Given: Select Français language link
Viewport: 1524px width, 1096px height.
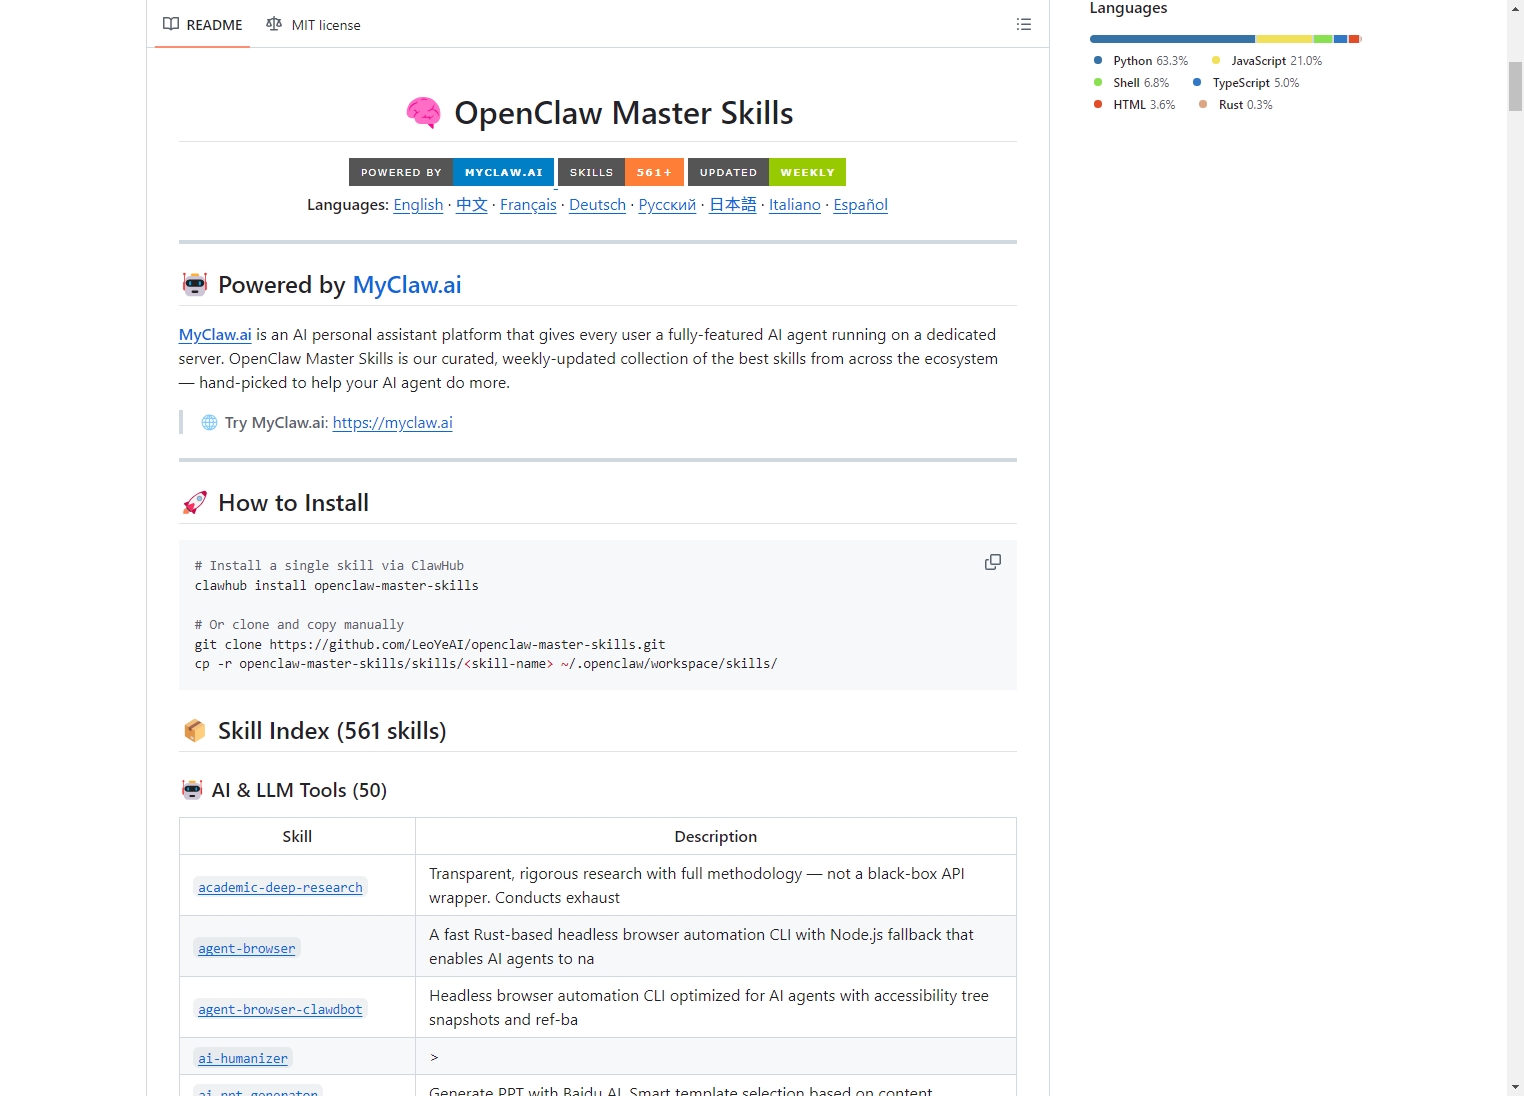Looking at the screenshot, I should (x=528, y=205).
